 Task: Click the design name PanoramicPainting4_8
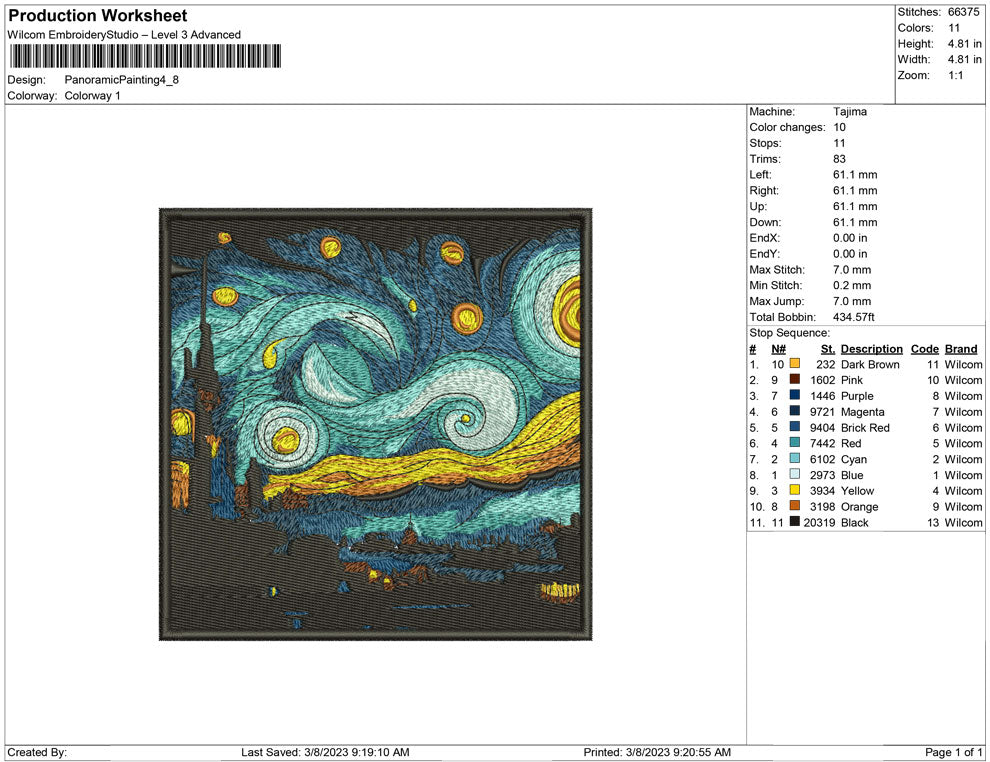pyautogui.click(x=122, y=80)
